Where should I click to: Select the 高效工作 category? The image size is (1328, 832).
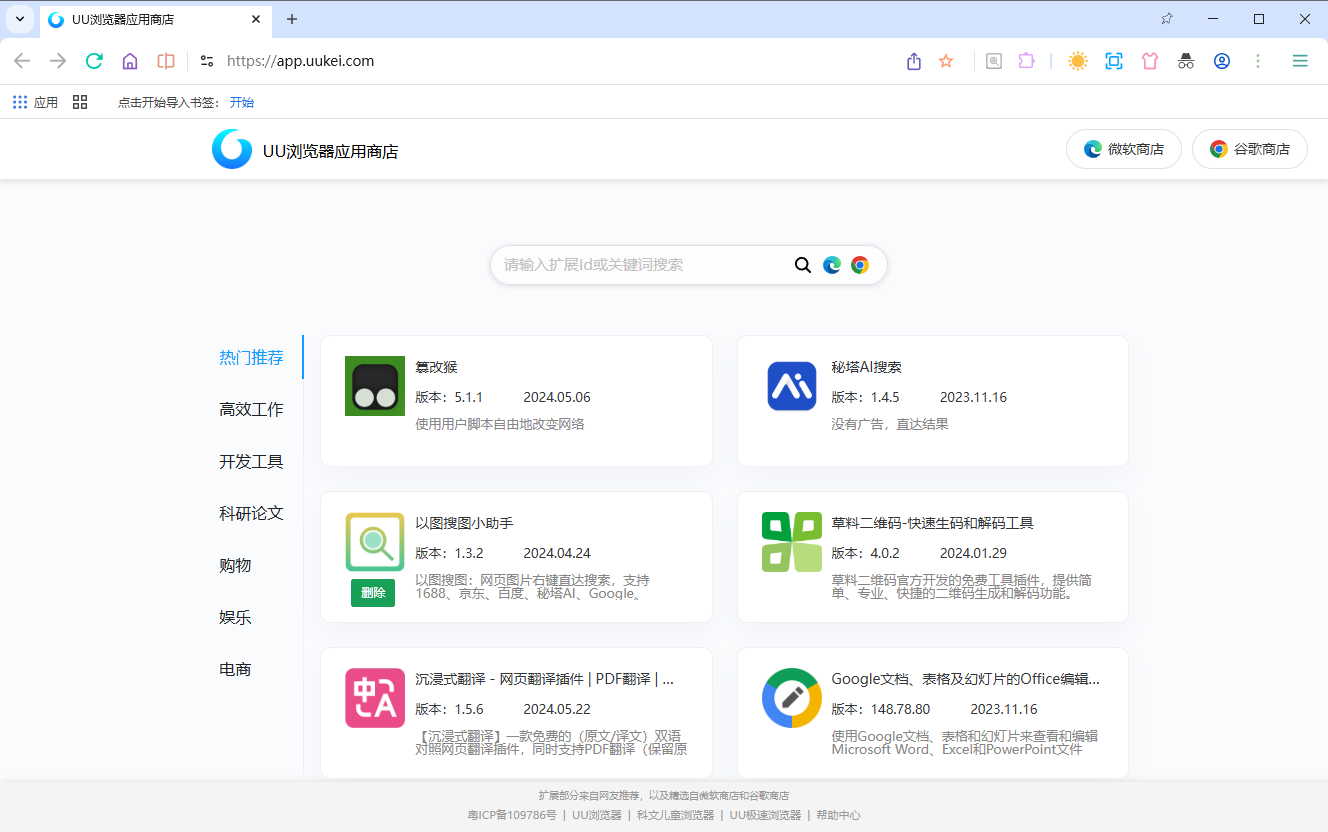coord(251,409)
